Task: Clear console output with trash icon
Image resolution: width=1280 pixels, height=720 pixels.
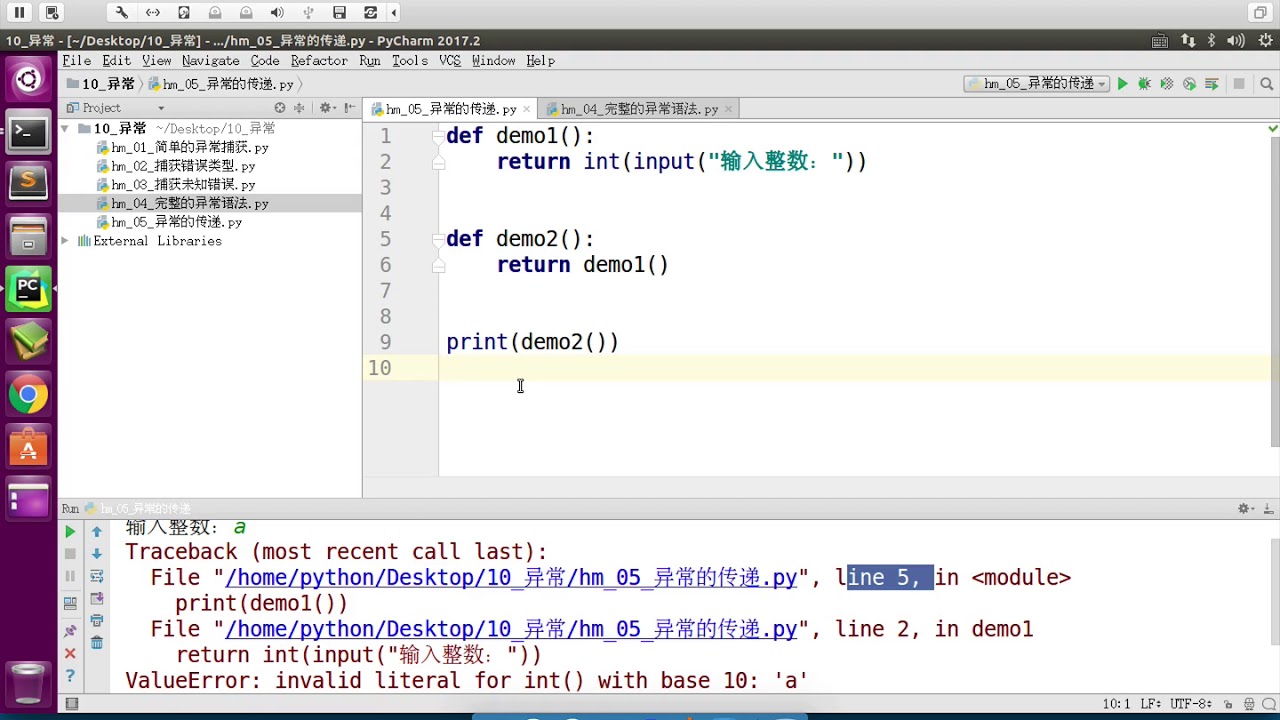Action: tap(97, 643)
